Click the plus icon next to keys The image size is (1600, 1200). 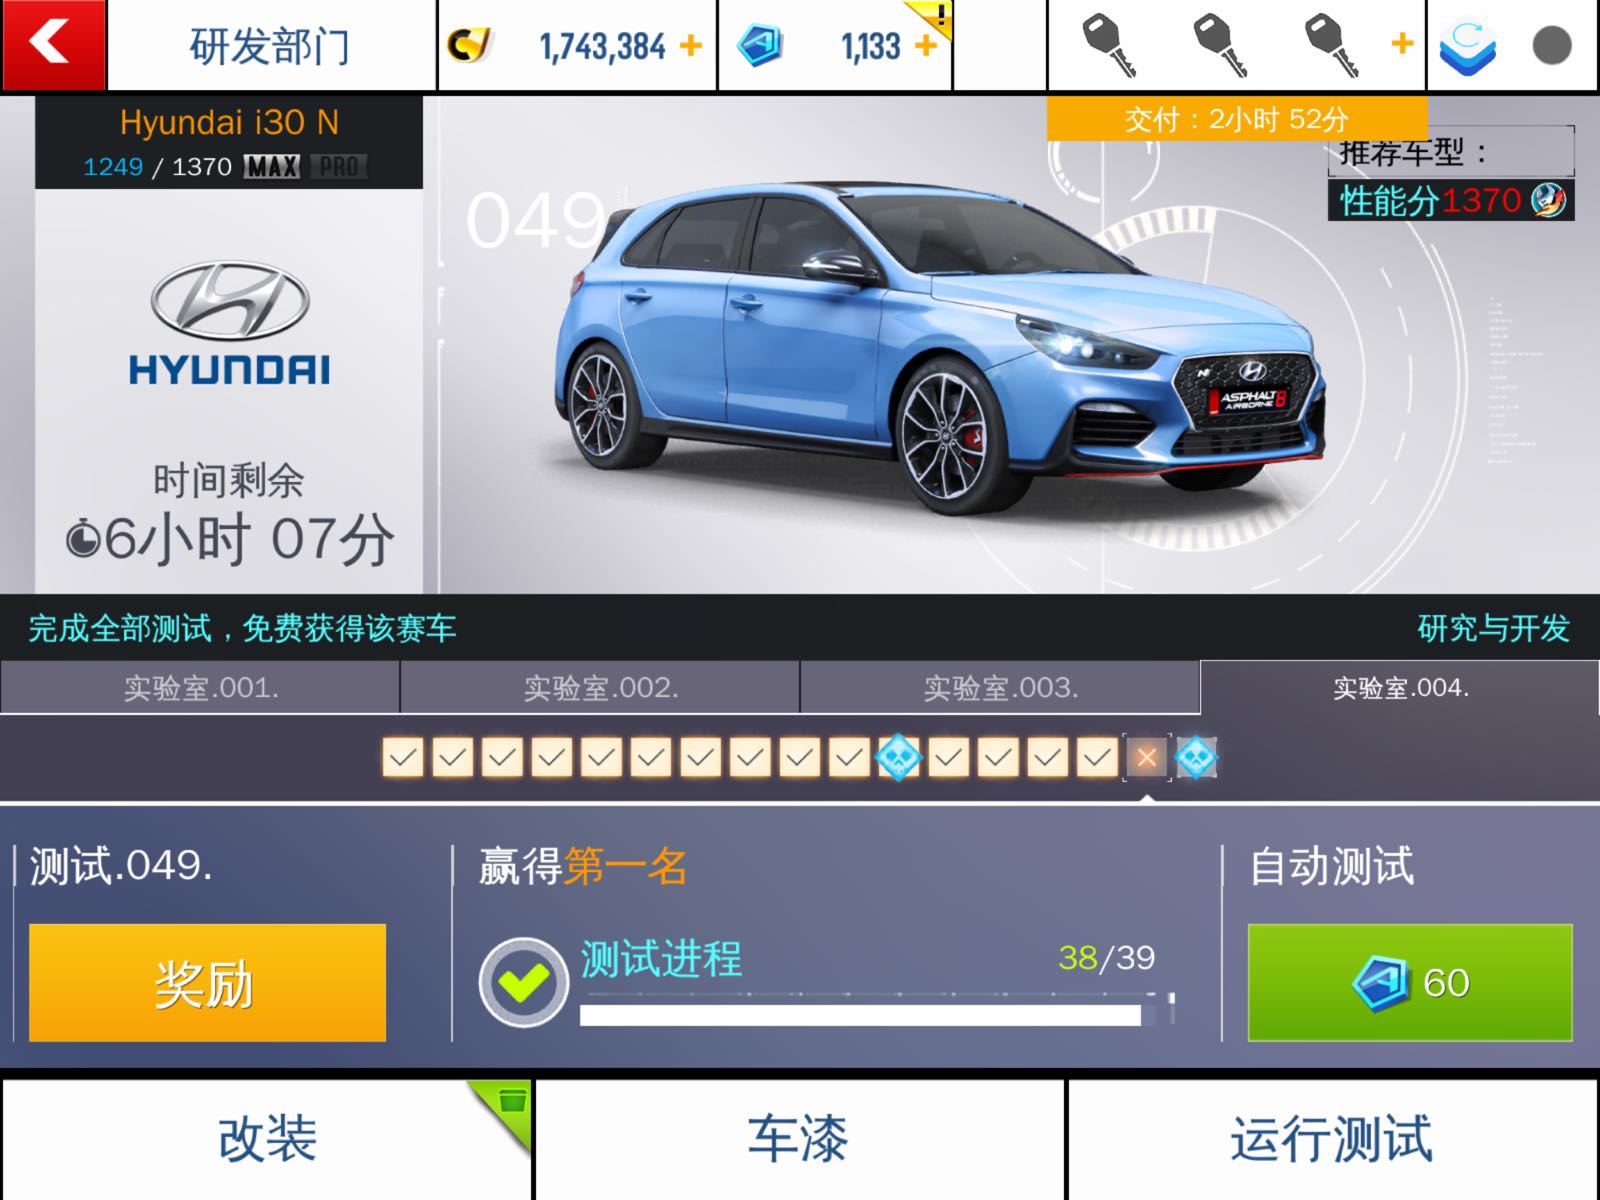coord(1402,43)
